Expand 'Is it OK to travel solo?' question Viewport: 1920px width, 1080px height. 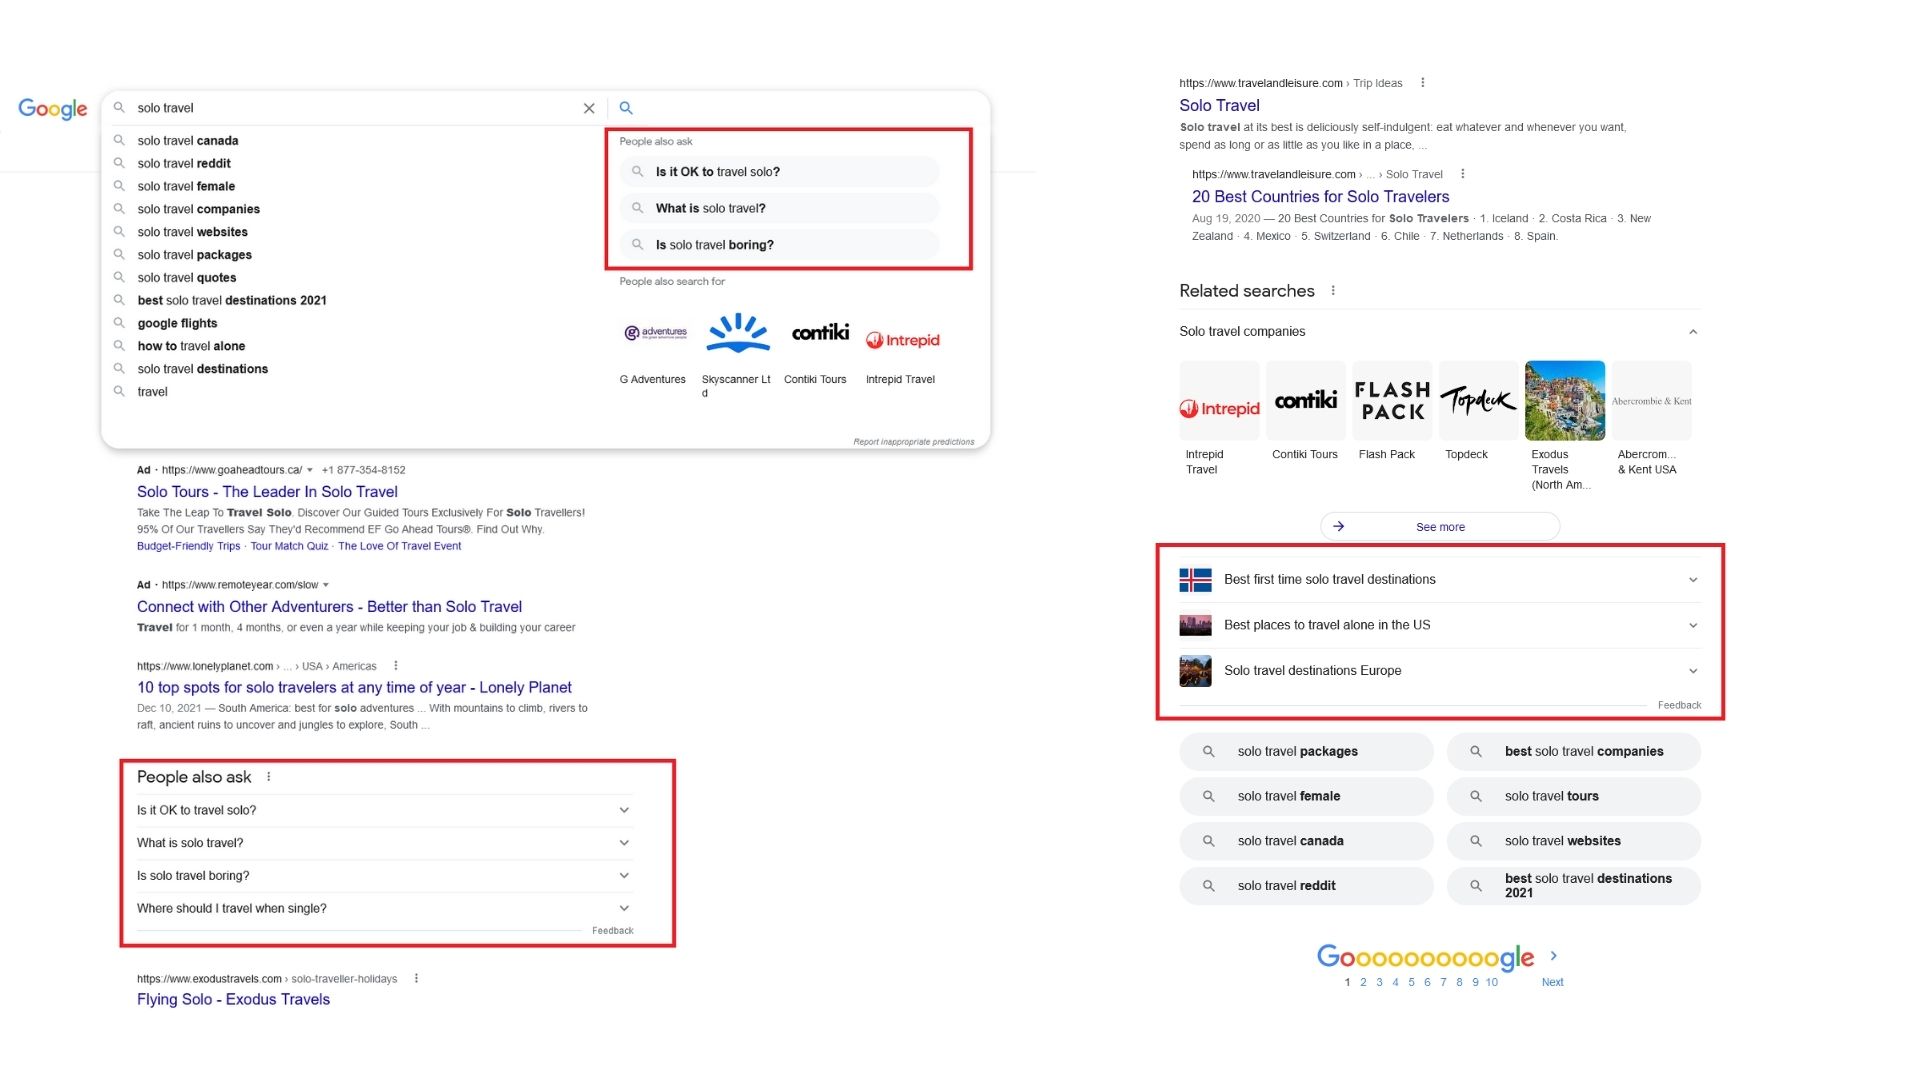[384, 811]
